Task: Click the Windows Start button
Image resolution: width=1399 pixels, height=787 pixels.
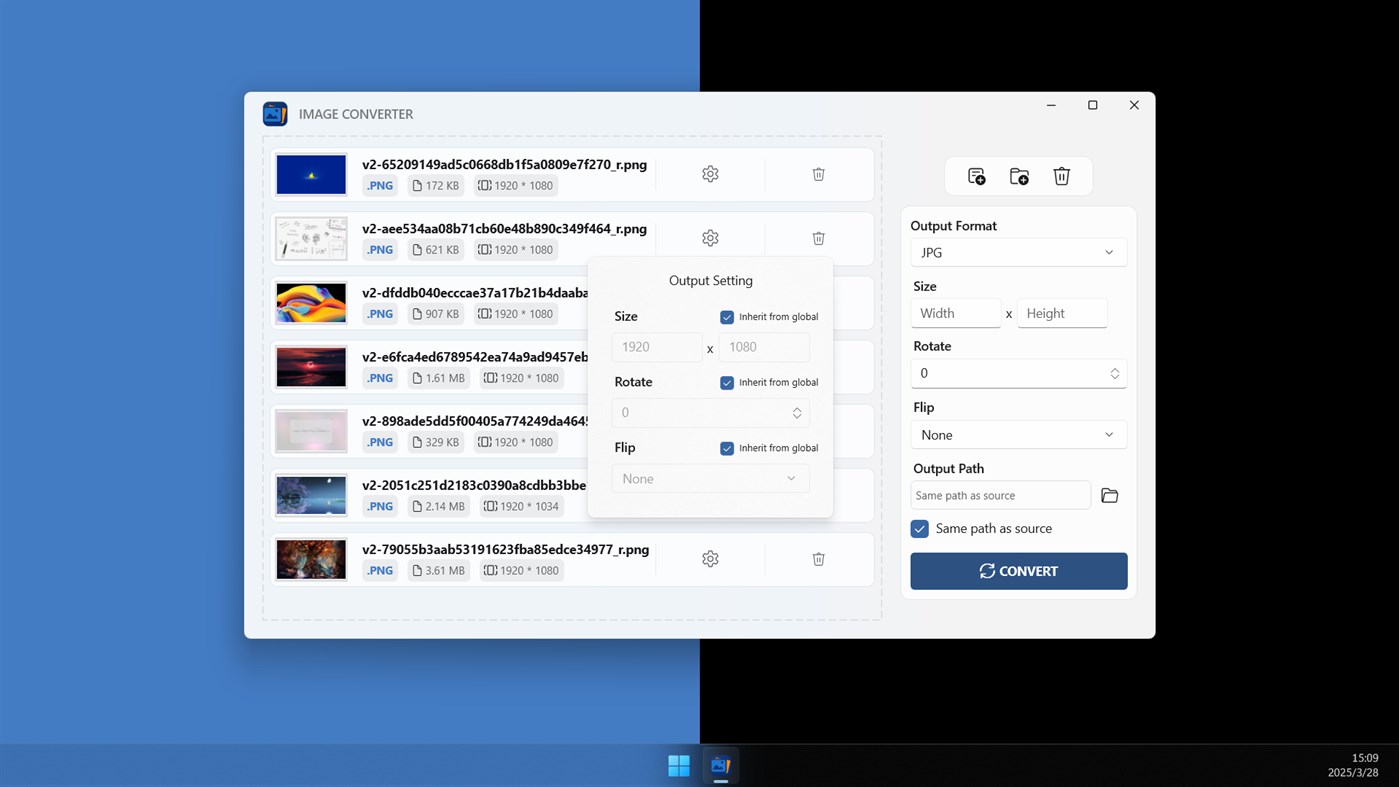Action: tap(678, 765)
